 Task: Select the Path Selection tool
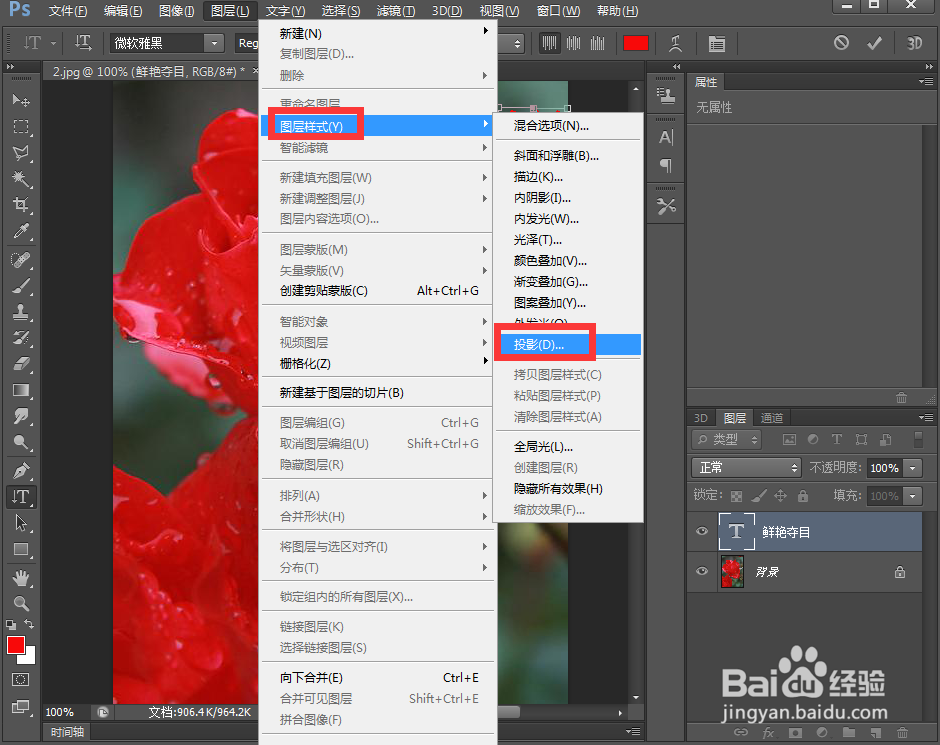21,523
